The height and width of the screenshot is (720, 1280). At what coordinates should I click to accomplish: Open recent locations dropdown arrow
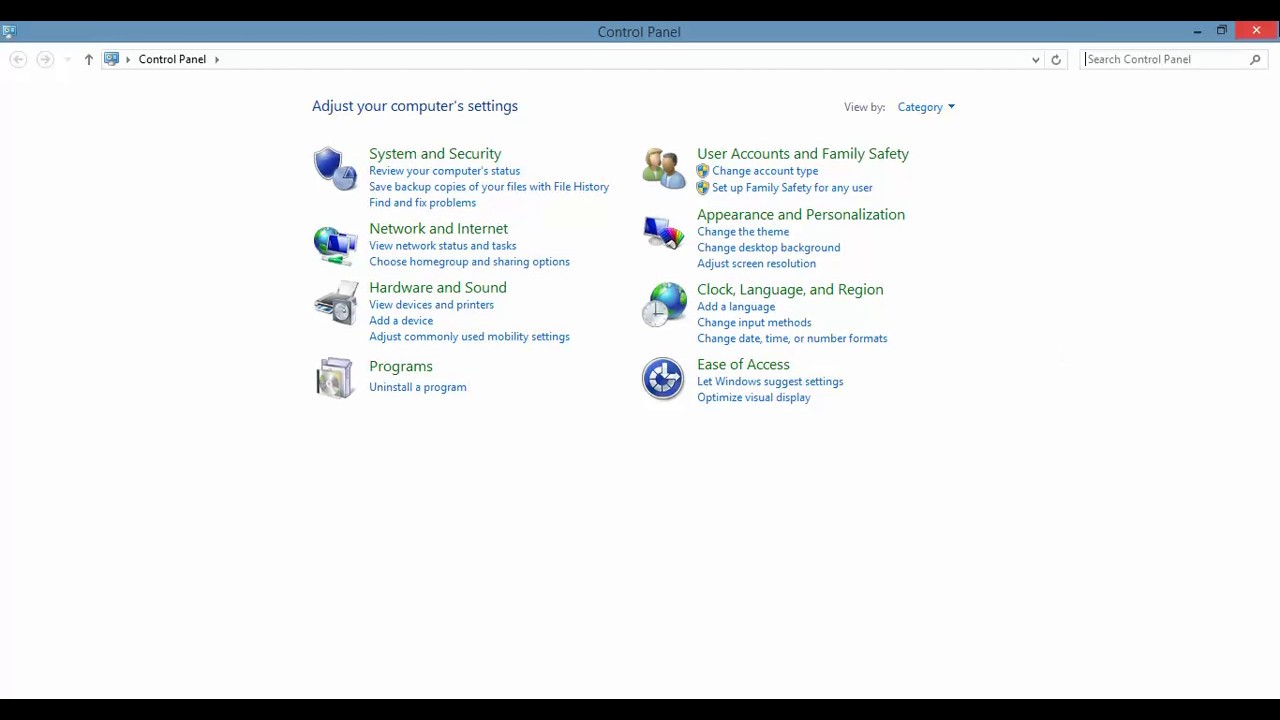tap(67, 59)
